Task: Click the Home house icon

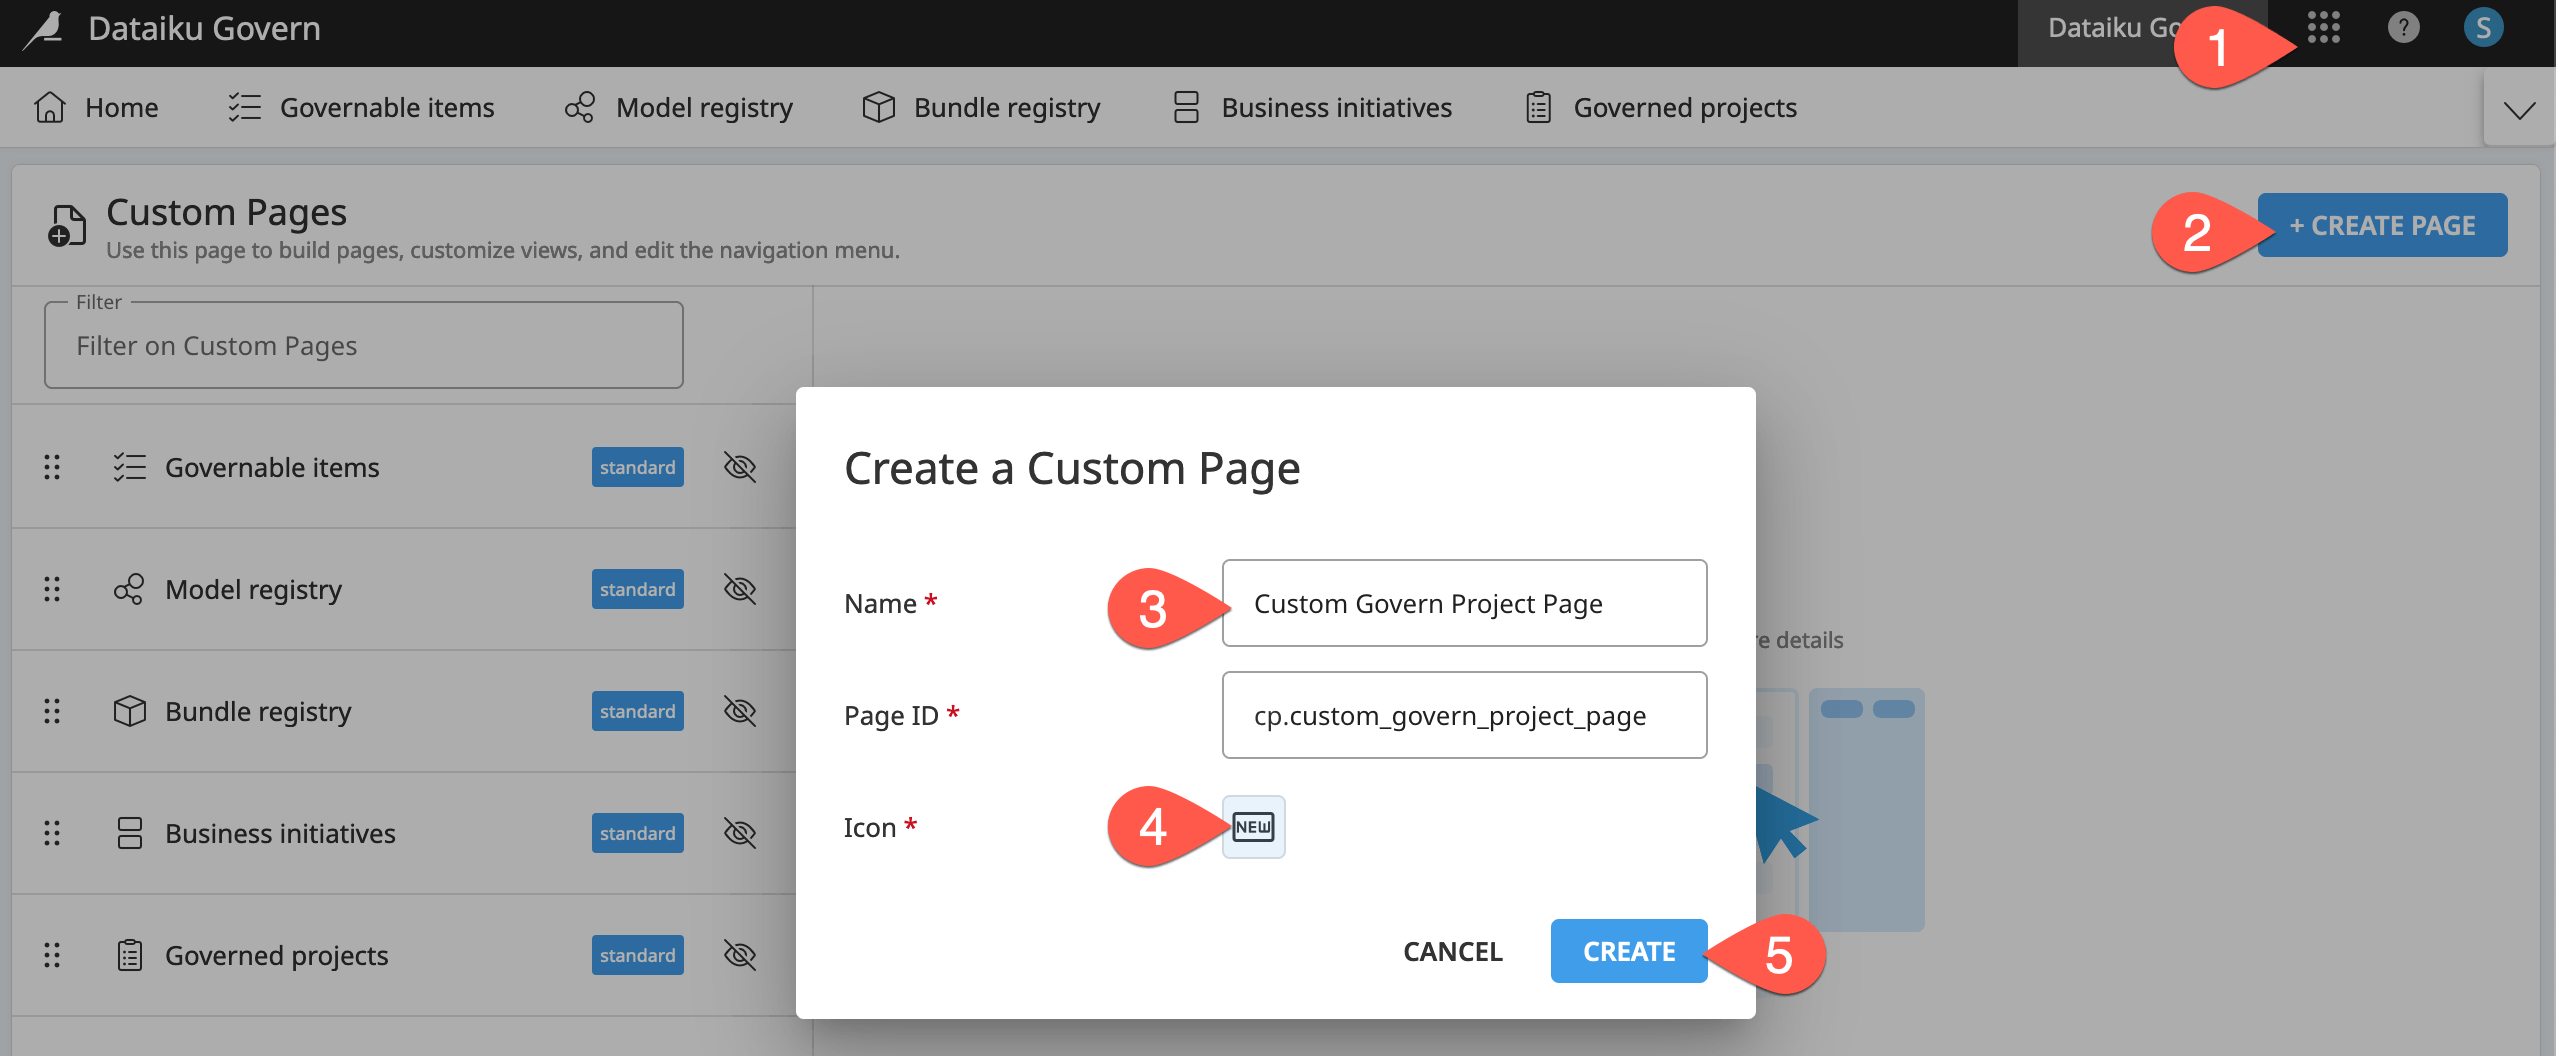Action: 50,107
